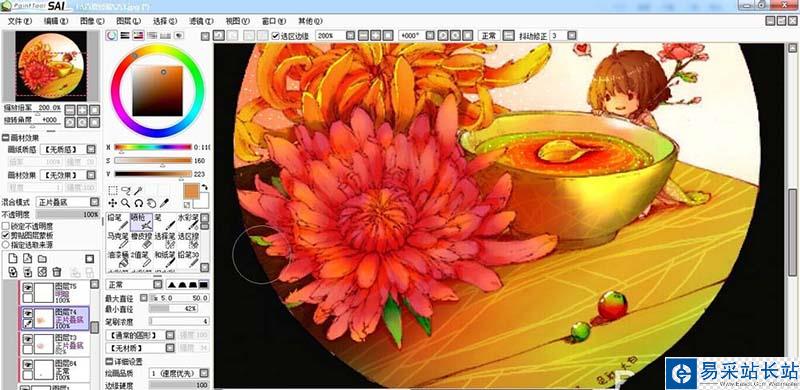
Task: Open the 图层 Layer menu
Action: pyautogui.click(x=128, y=21)
